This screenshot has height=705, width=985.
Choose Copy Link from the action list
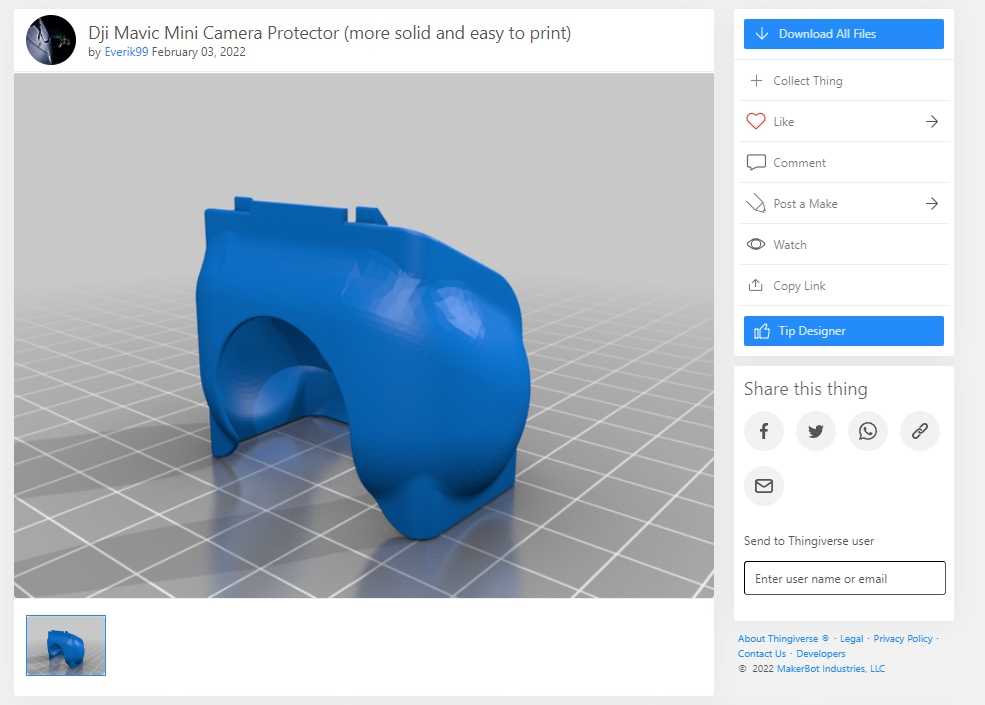pyautogui.click(x=799, y=286)
